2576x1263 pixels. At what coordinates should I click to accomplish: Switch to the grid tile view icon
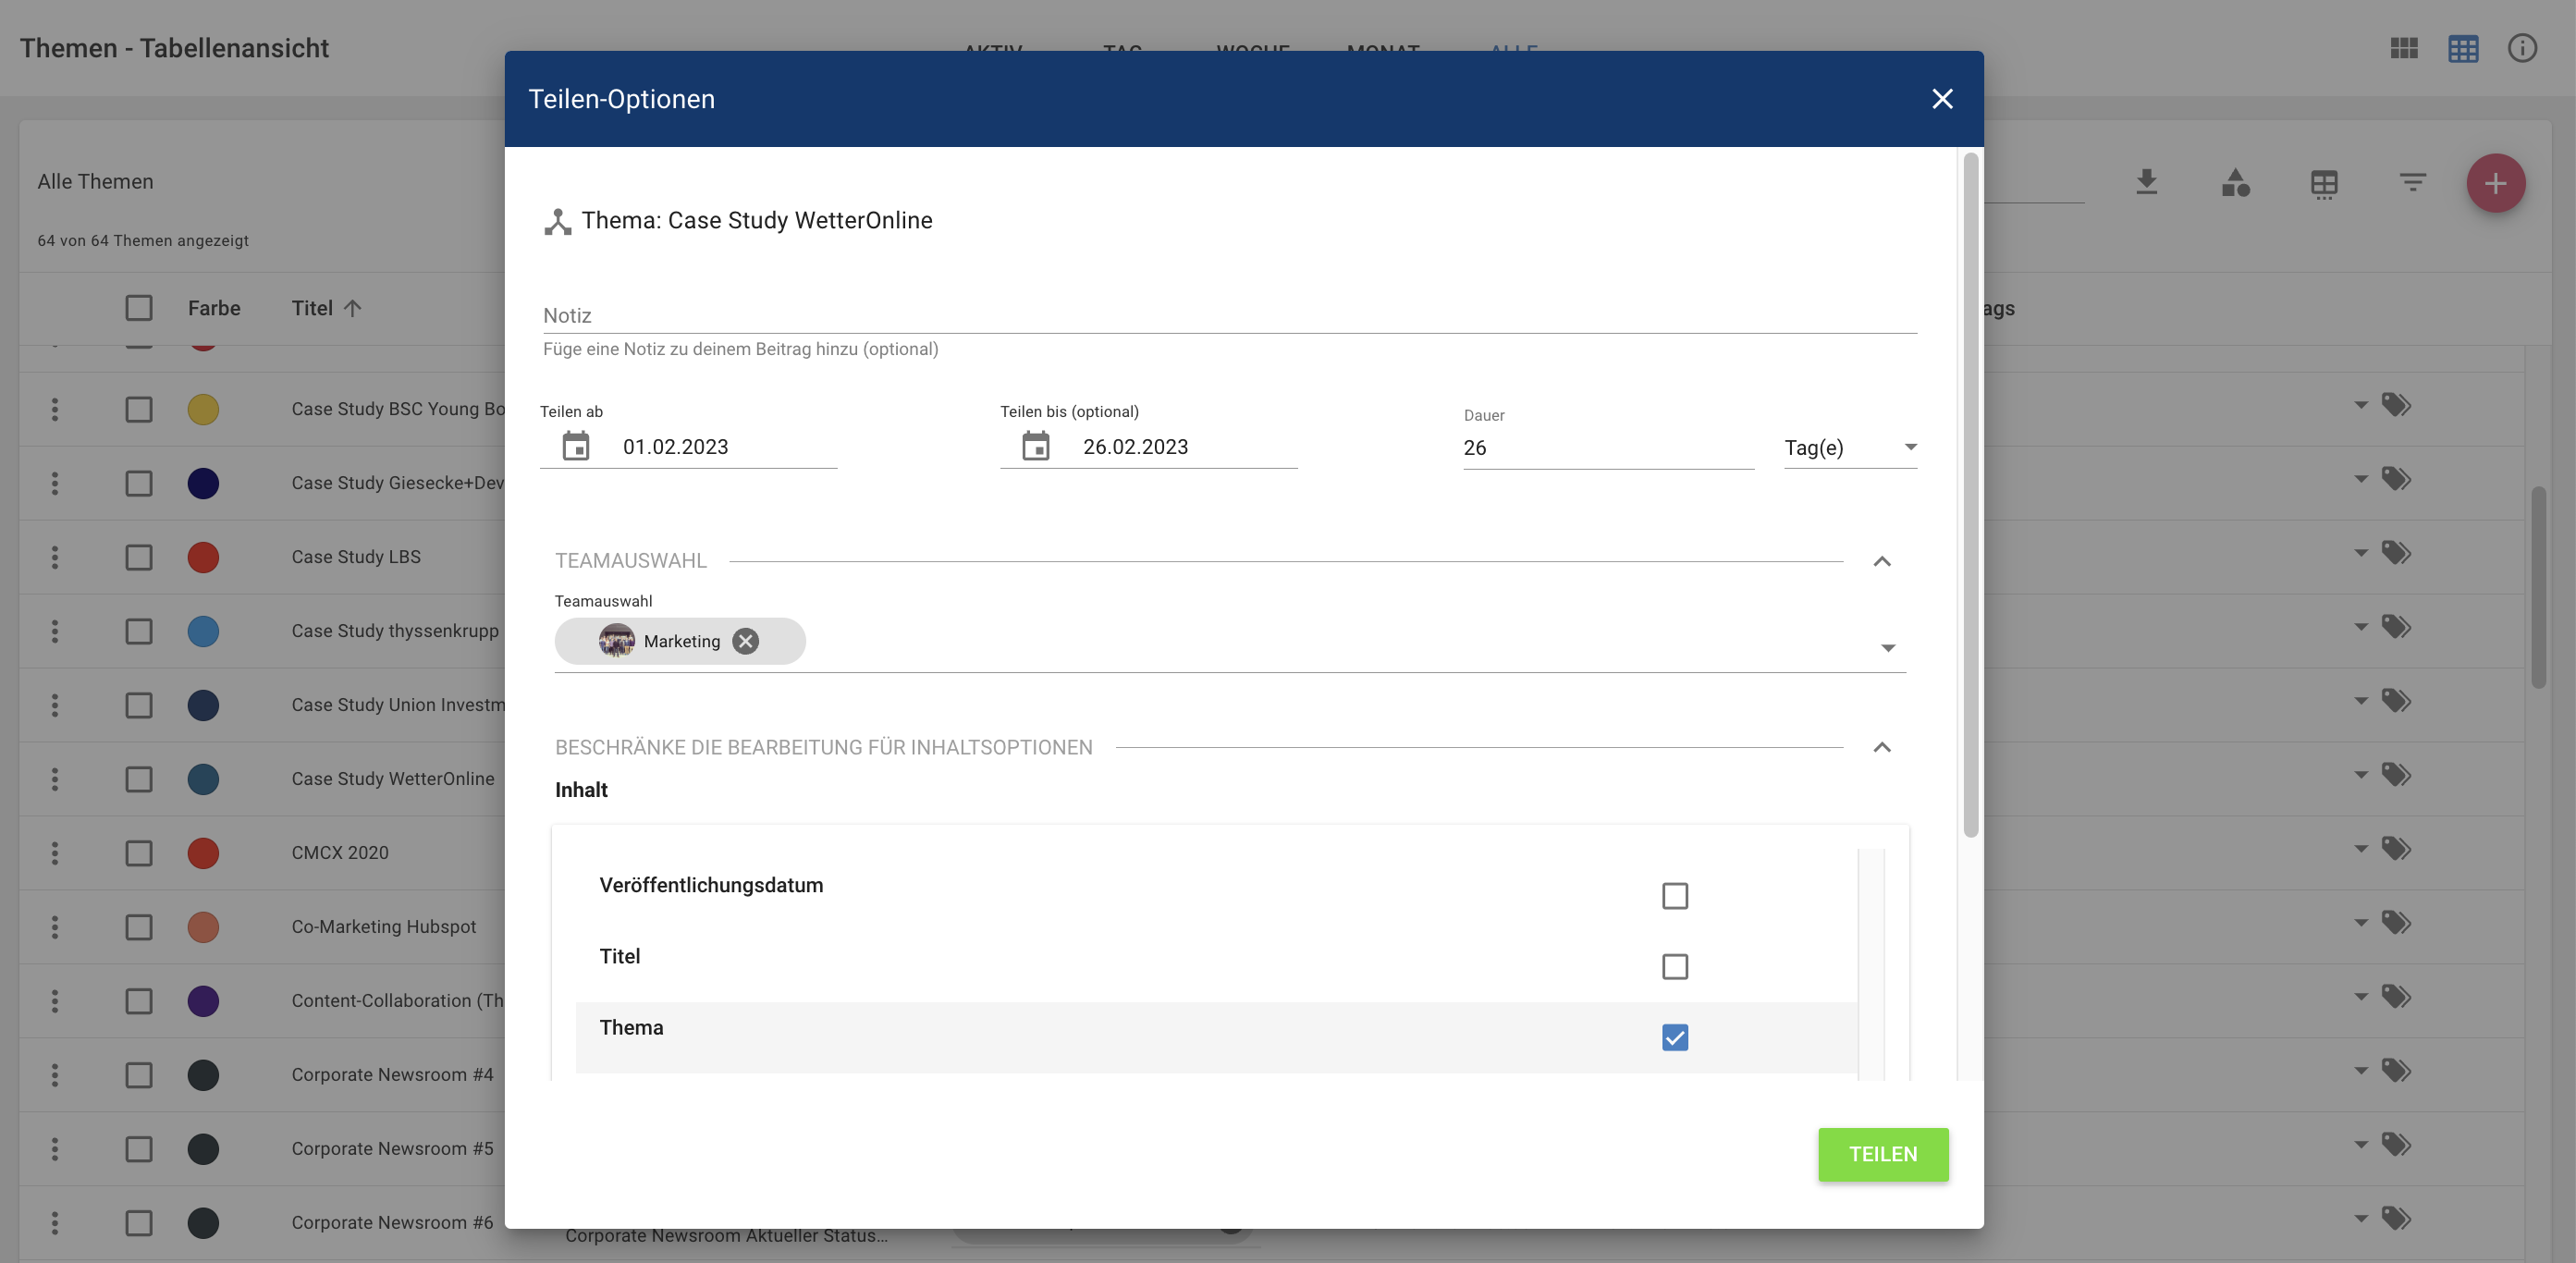point(2403,48)
